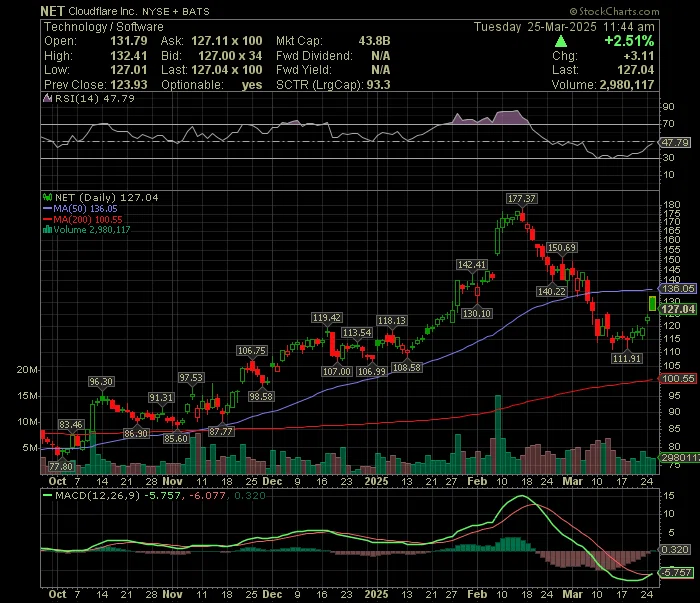Click the price label 108.58

407,367
